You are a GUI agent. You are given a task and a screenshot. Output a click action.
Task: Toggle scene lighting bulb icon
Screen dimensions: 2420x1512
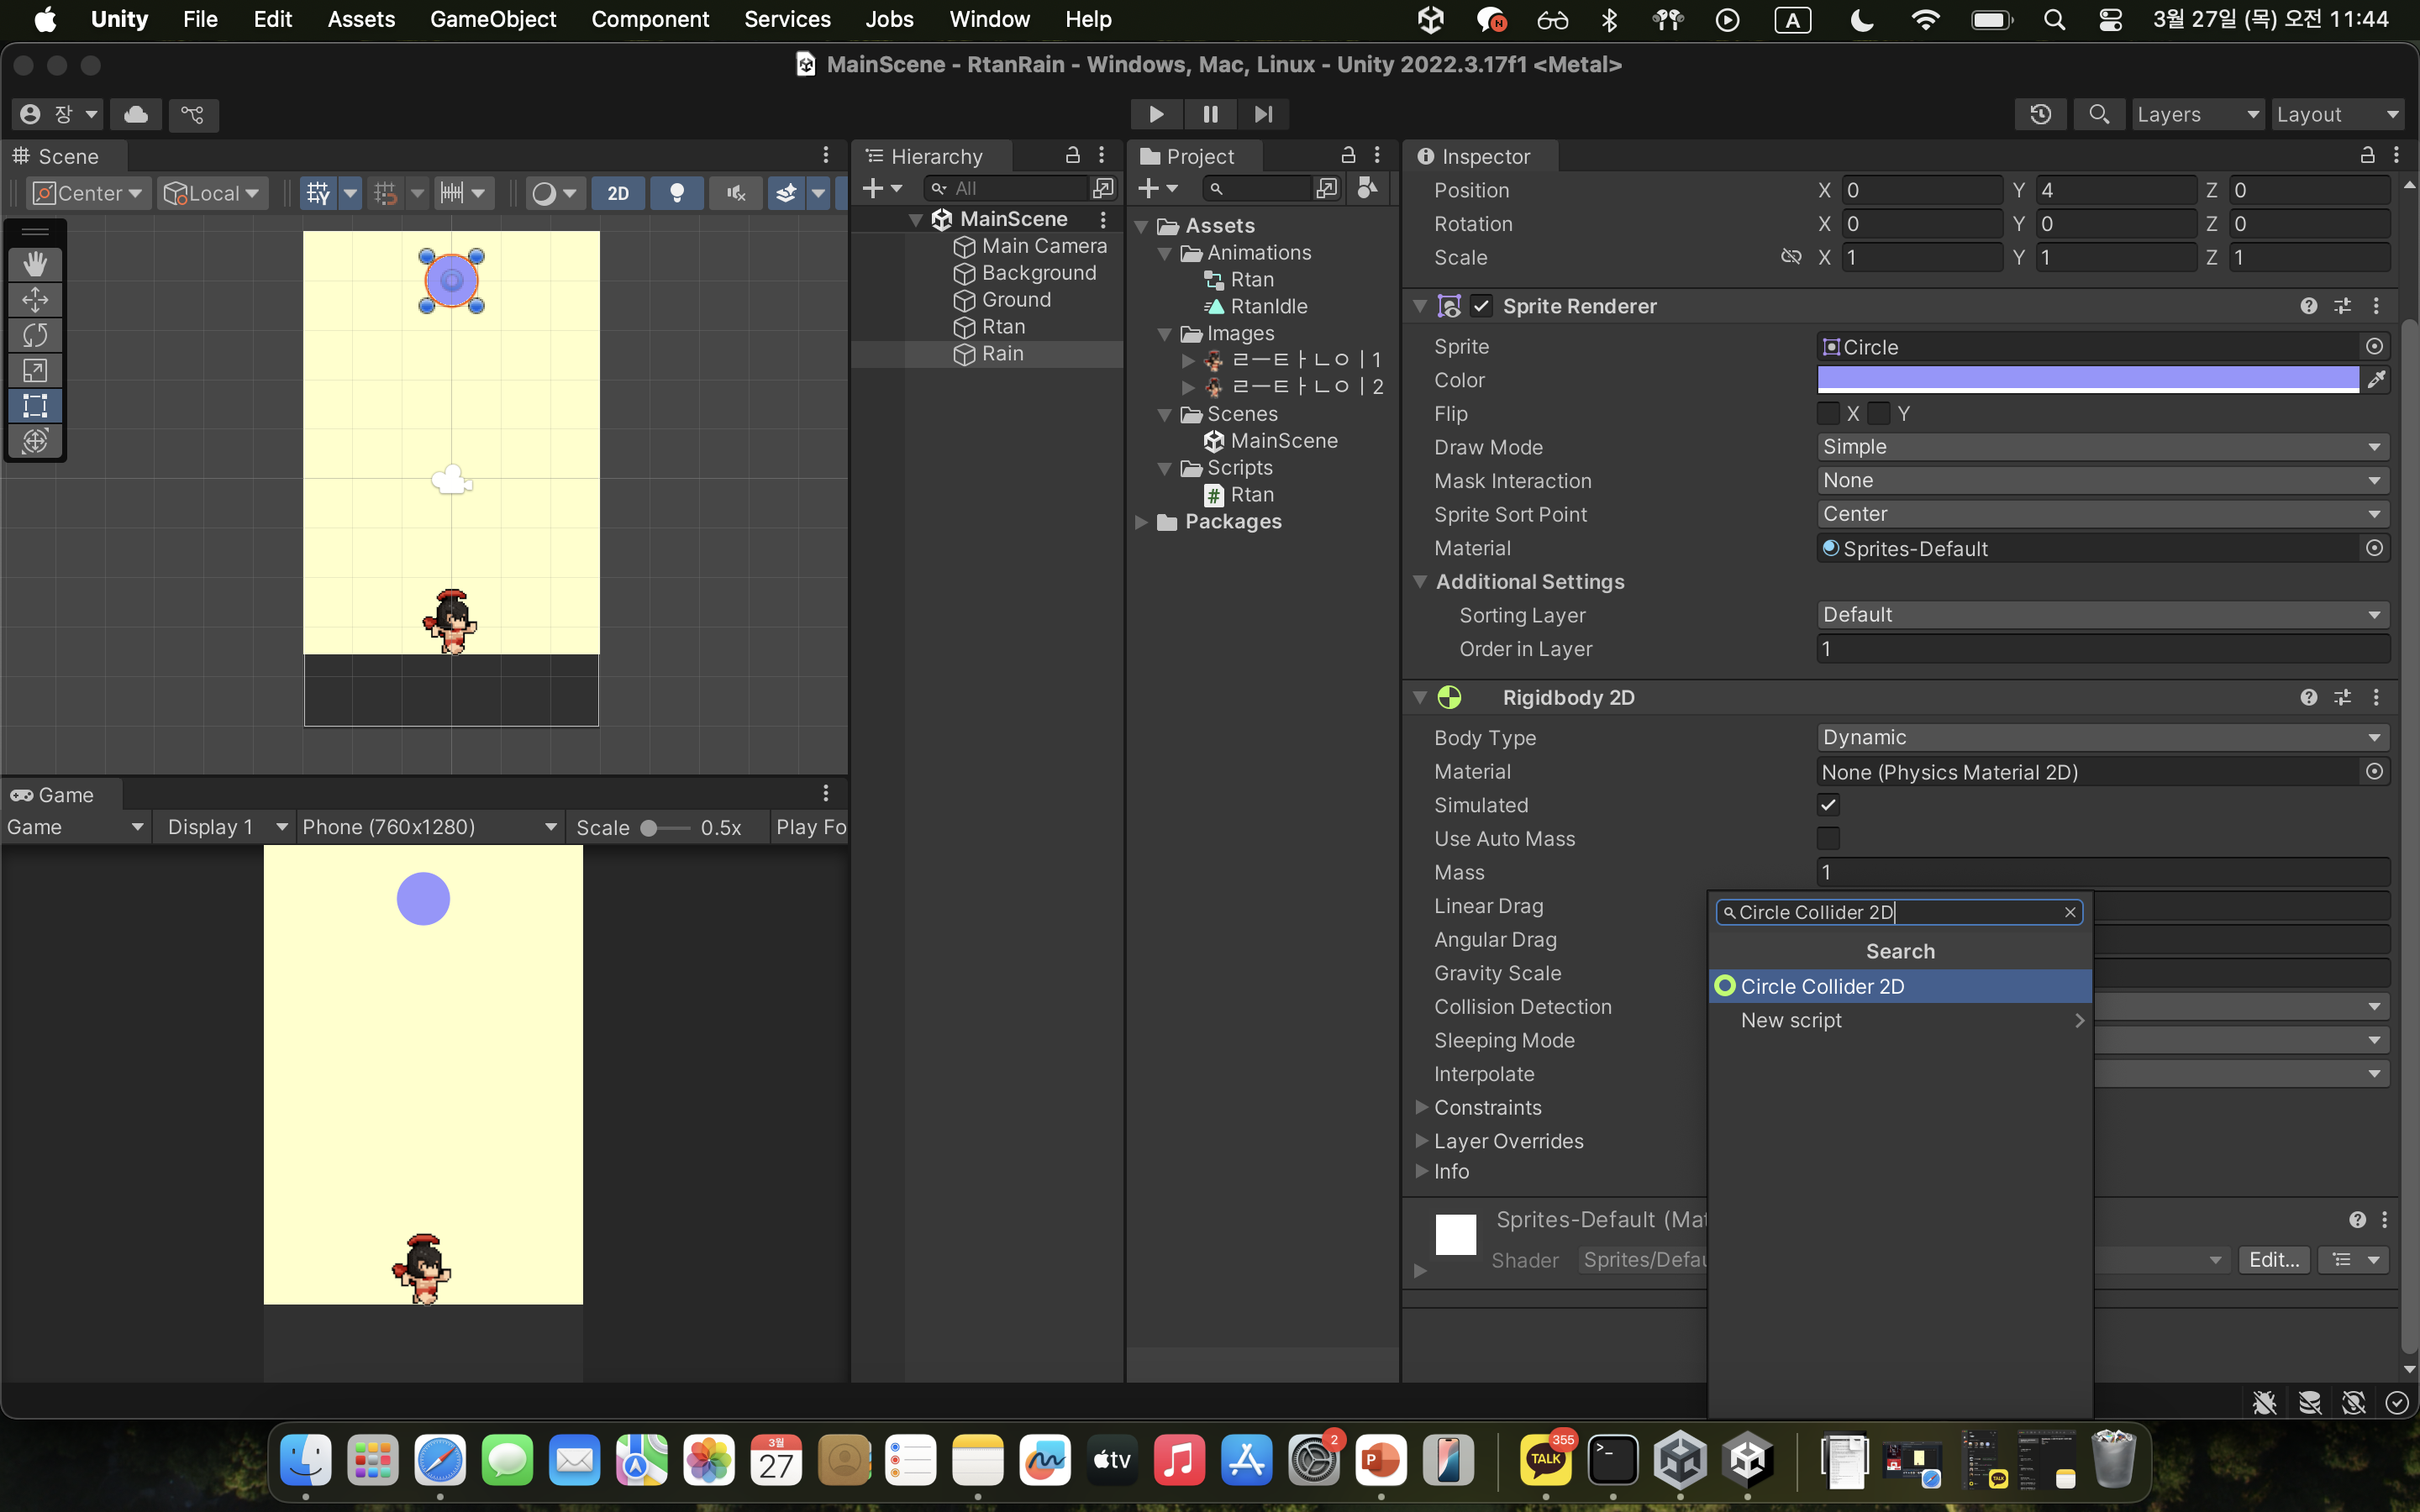(677, 193)
